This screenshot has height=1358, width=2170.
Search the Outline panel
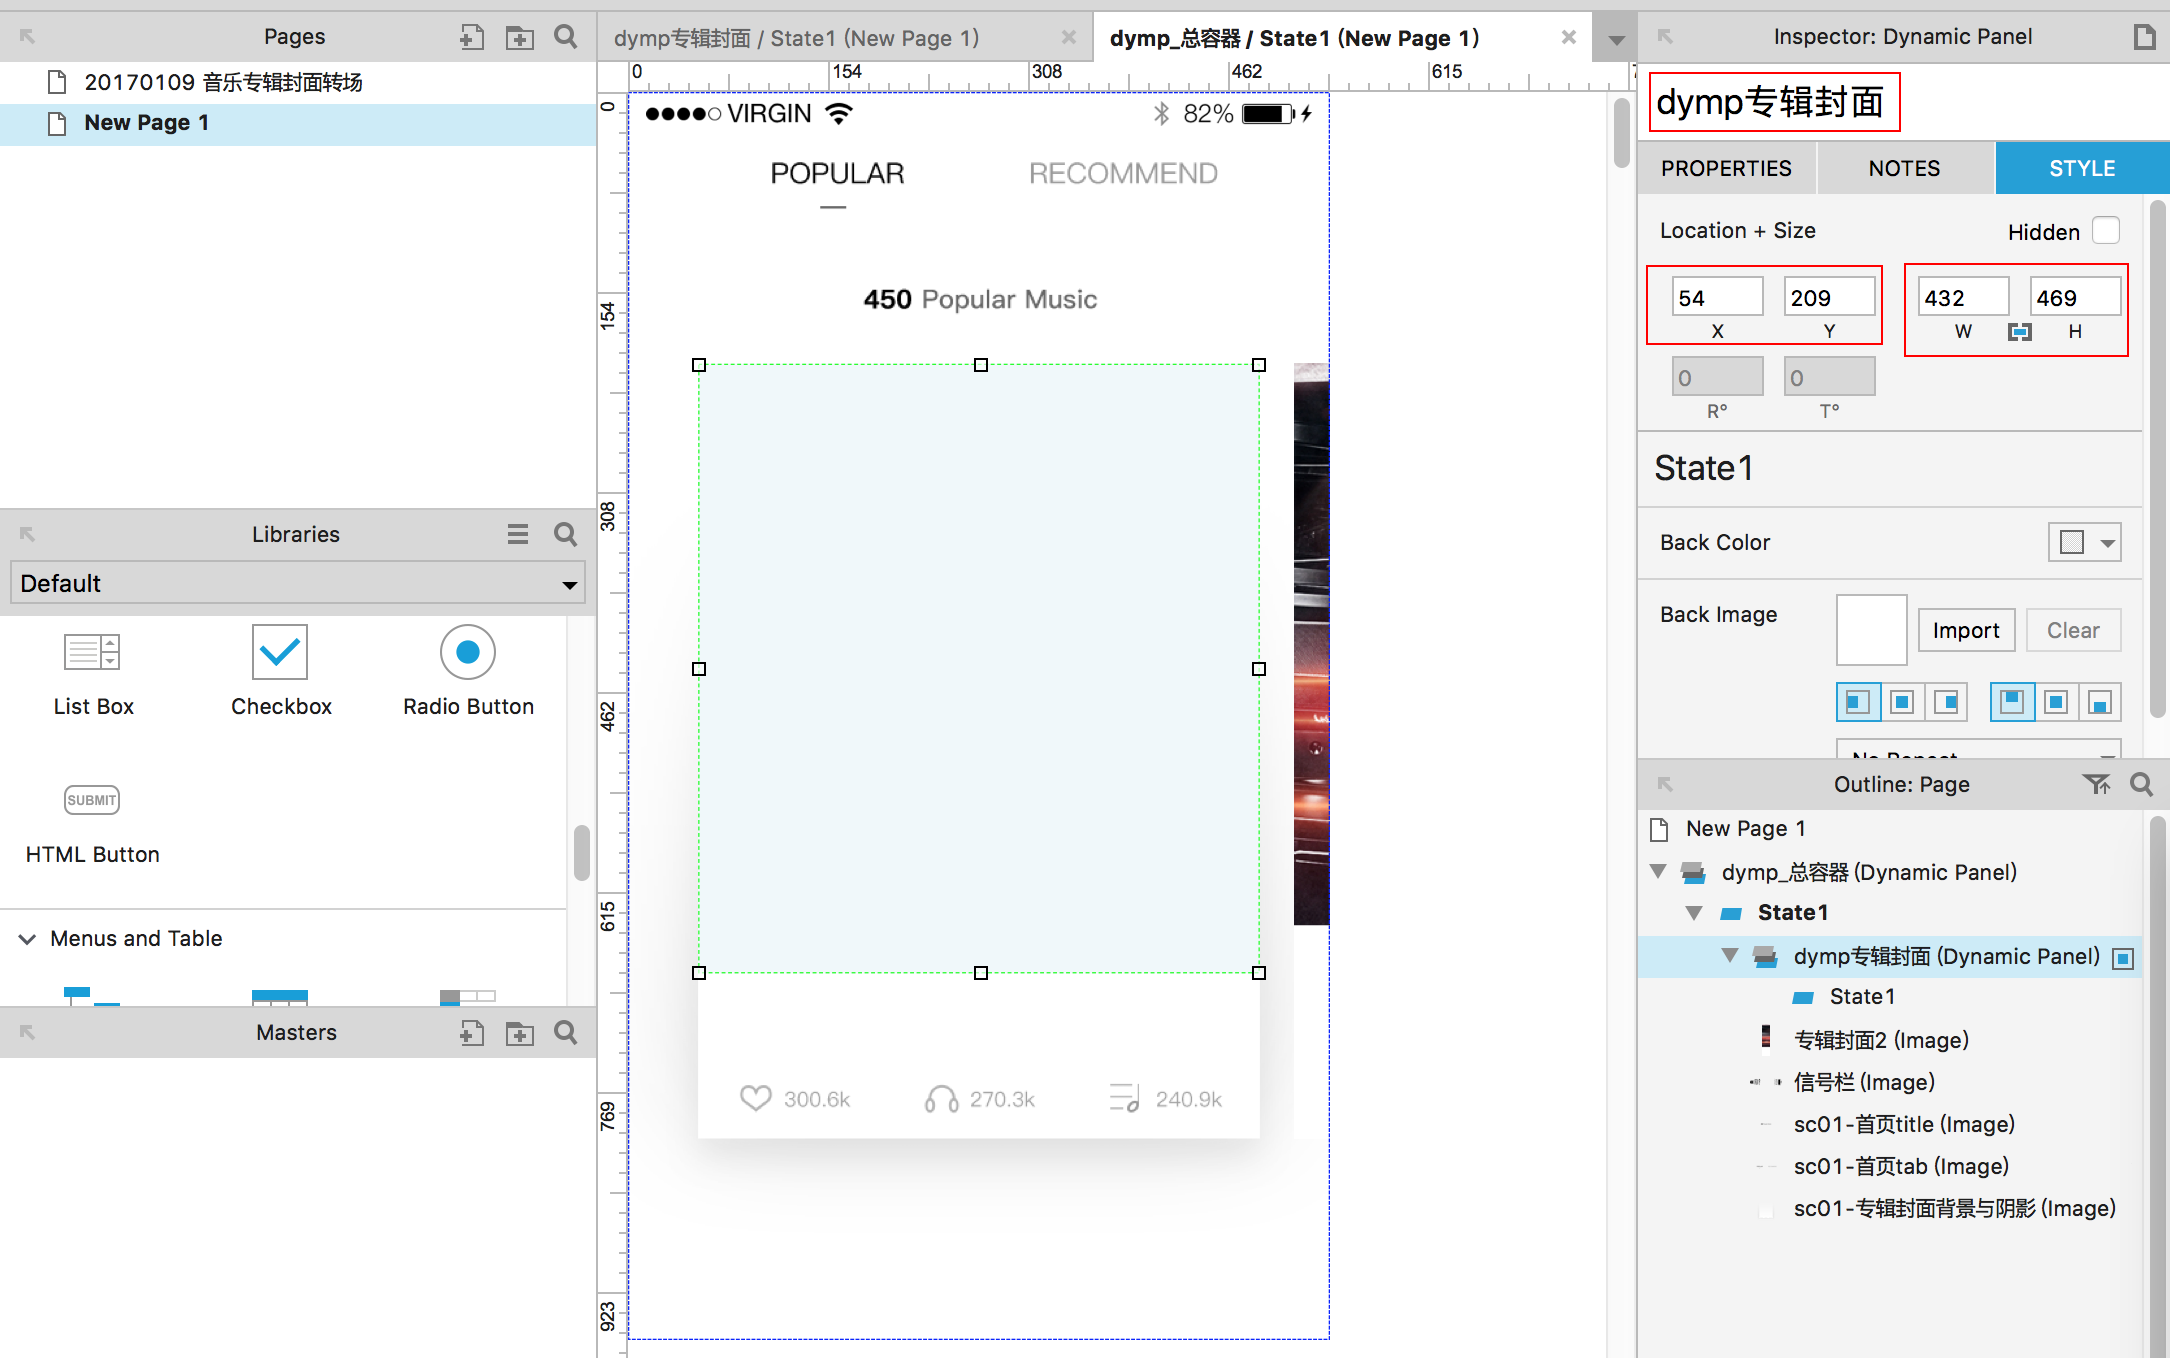[x=2141, y=784]
